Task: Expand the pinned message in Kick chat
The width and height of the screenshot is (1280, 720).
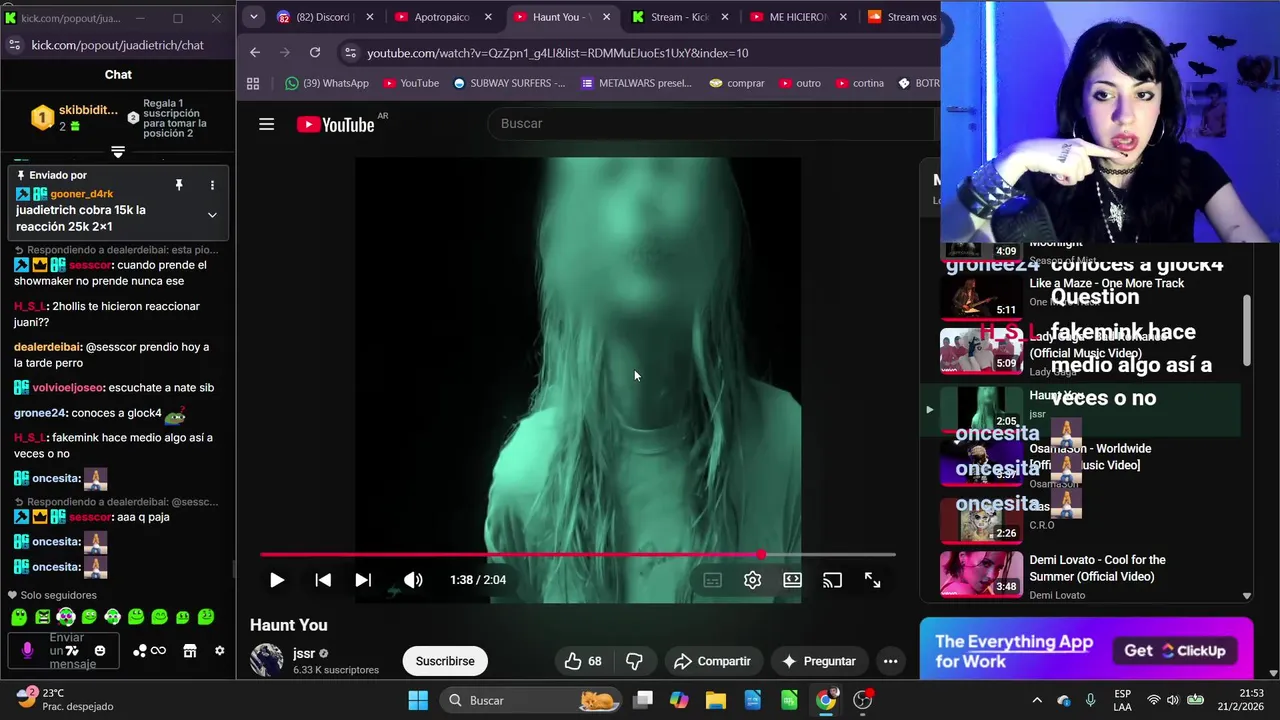Action: 212,215
